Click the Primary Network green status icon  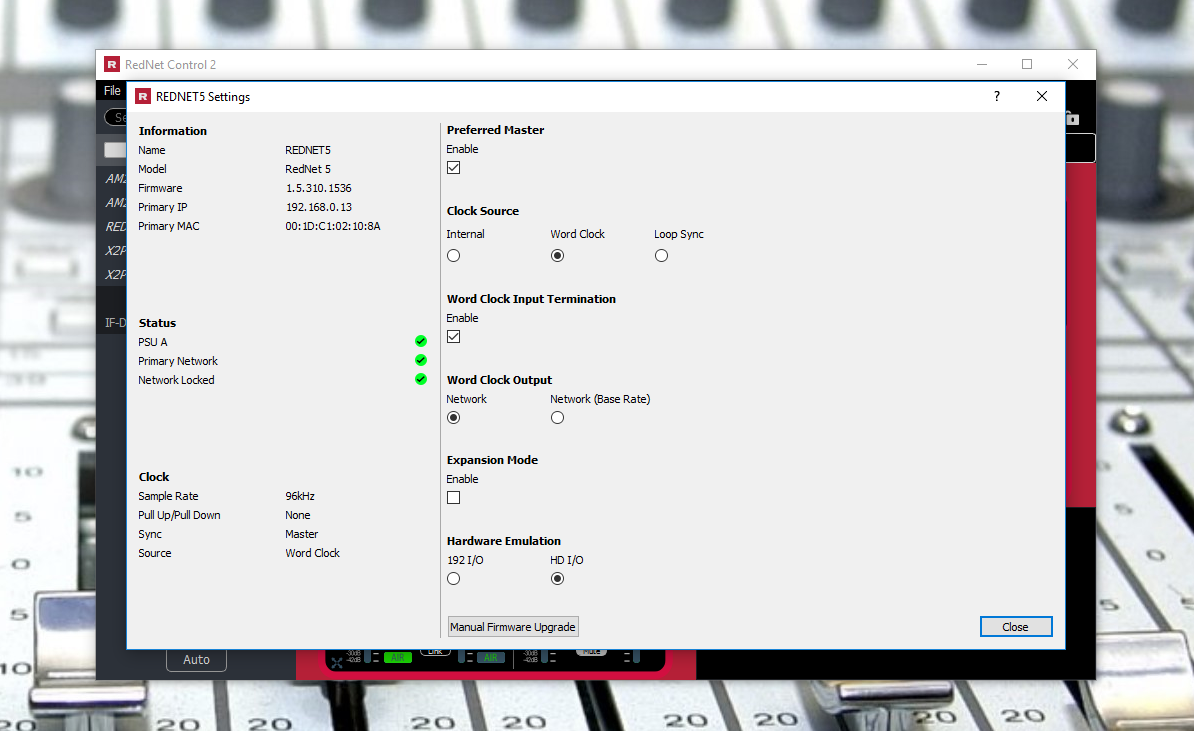(x=420, y=360)
